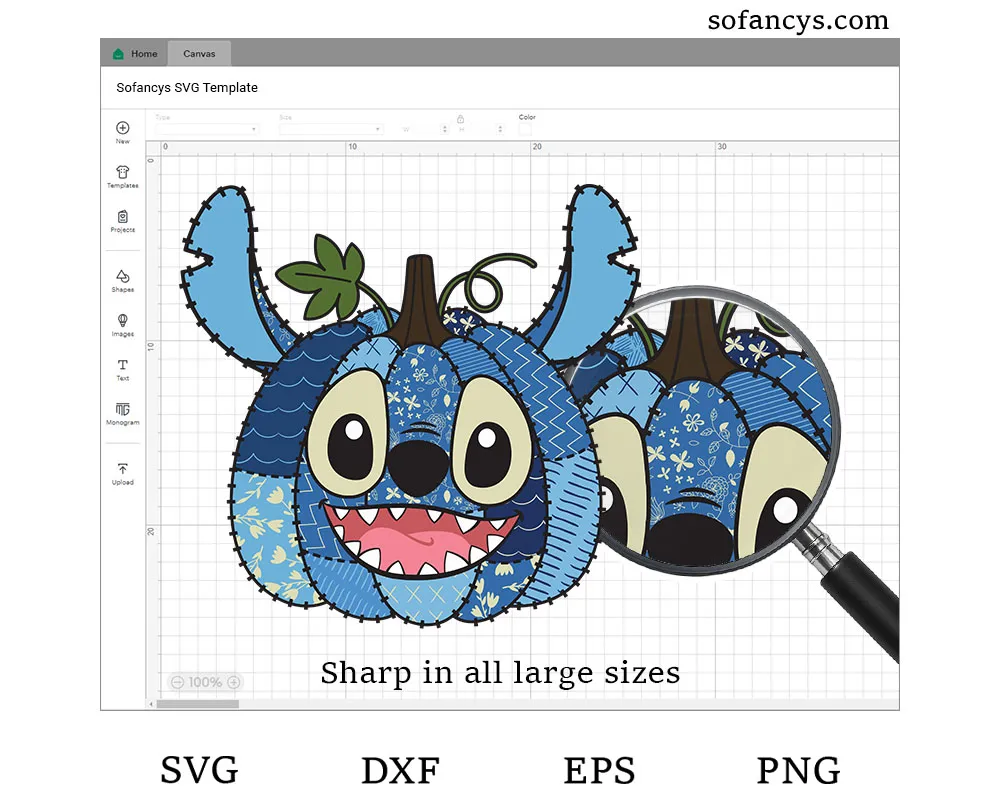Click the zoom in plus button
The image size is (1000, 800).
coord(234,682)
